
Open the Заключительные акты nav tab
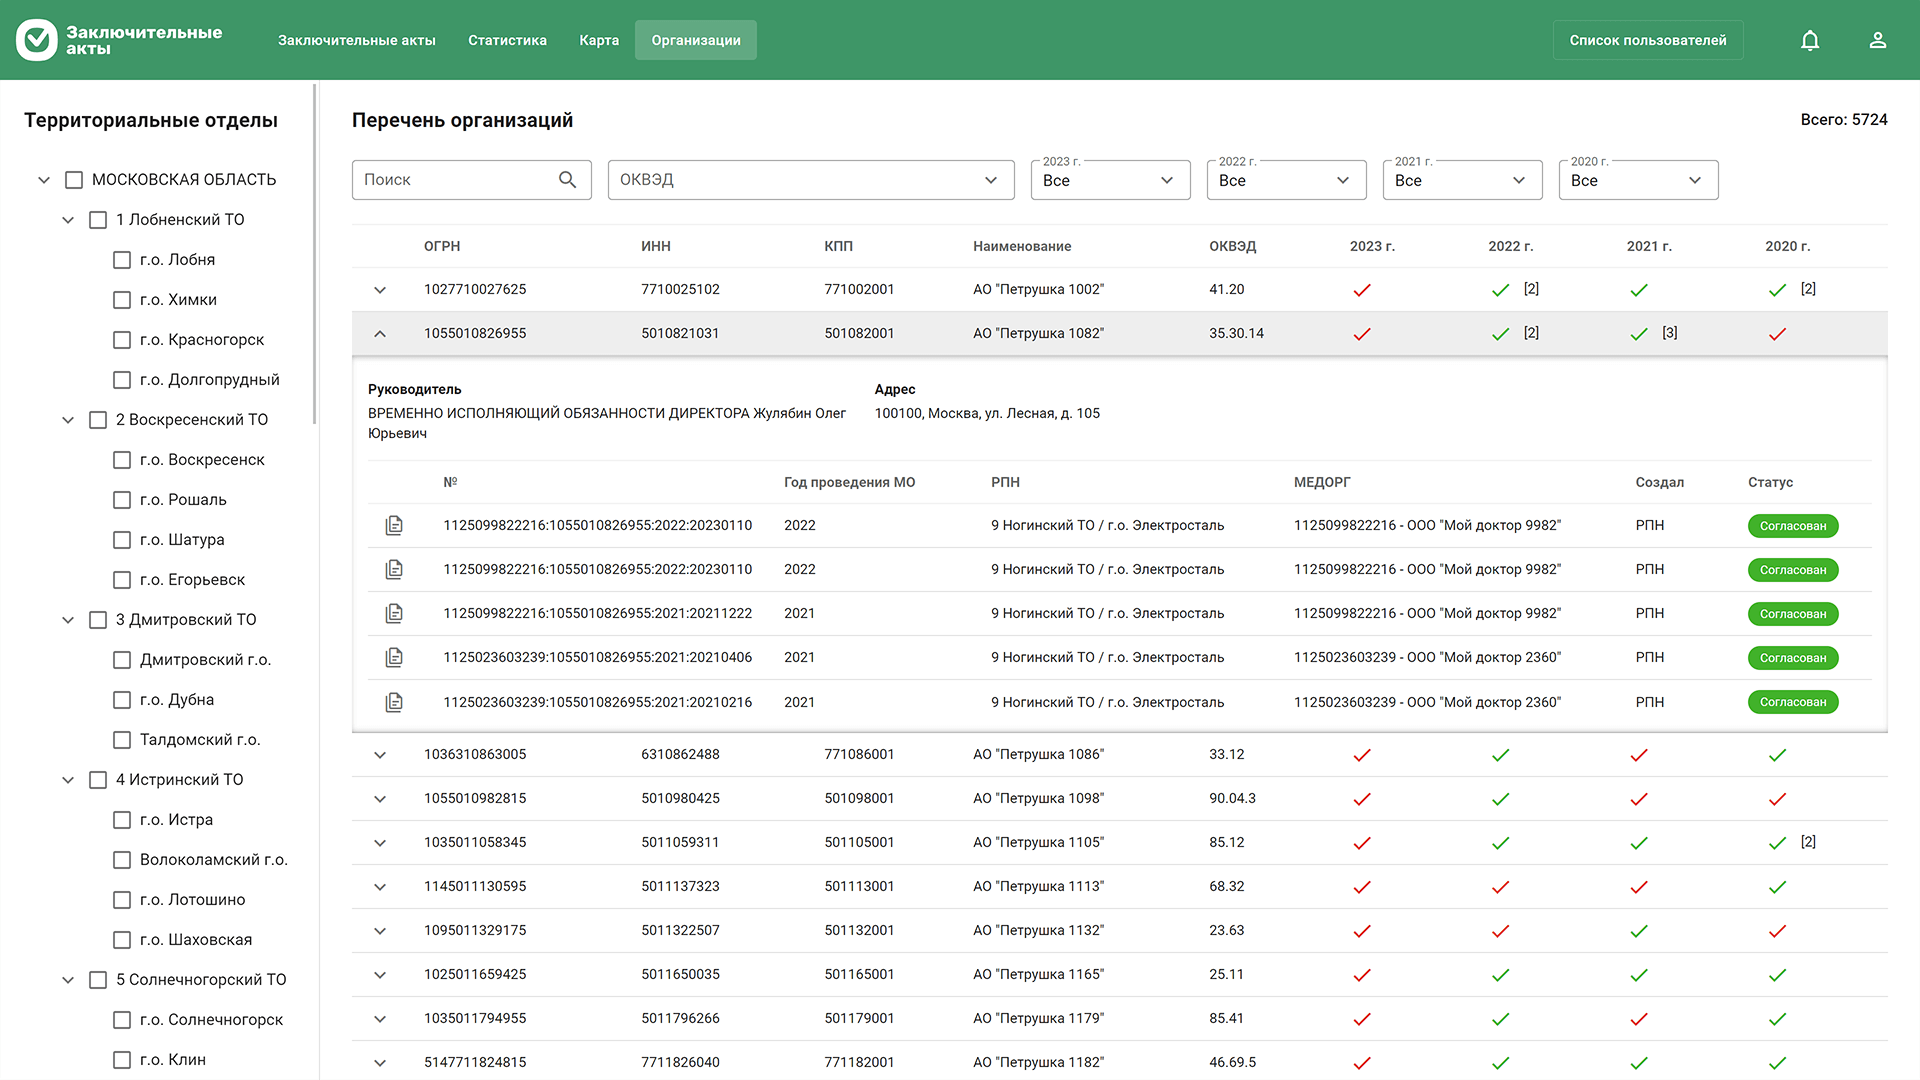tap(357, 40)
